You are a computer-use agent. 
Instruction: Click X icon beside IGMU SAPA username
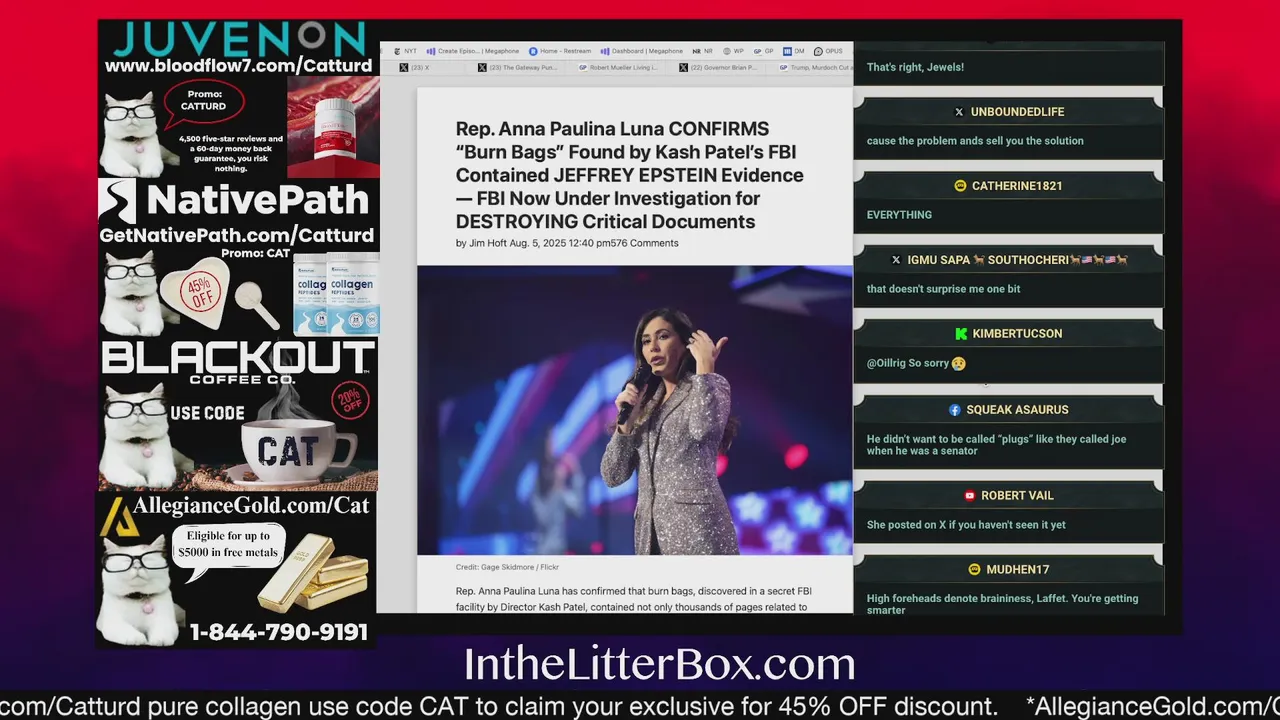point(896,260)
